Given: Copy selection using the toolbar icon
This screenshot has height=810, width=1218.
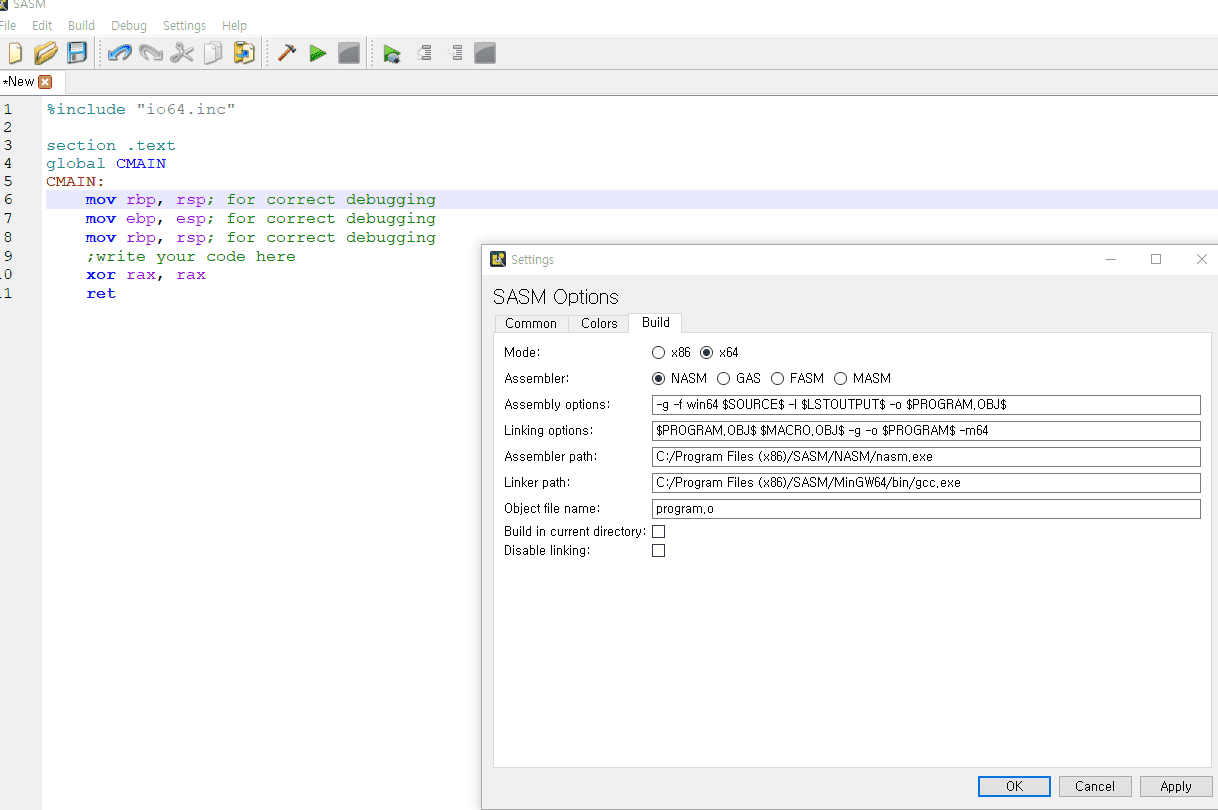Looking at the screenshot, I should click(213, 53).
